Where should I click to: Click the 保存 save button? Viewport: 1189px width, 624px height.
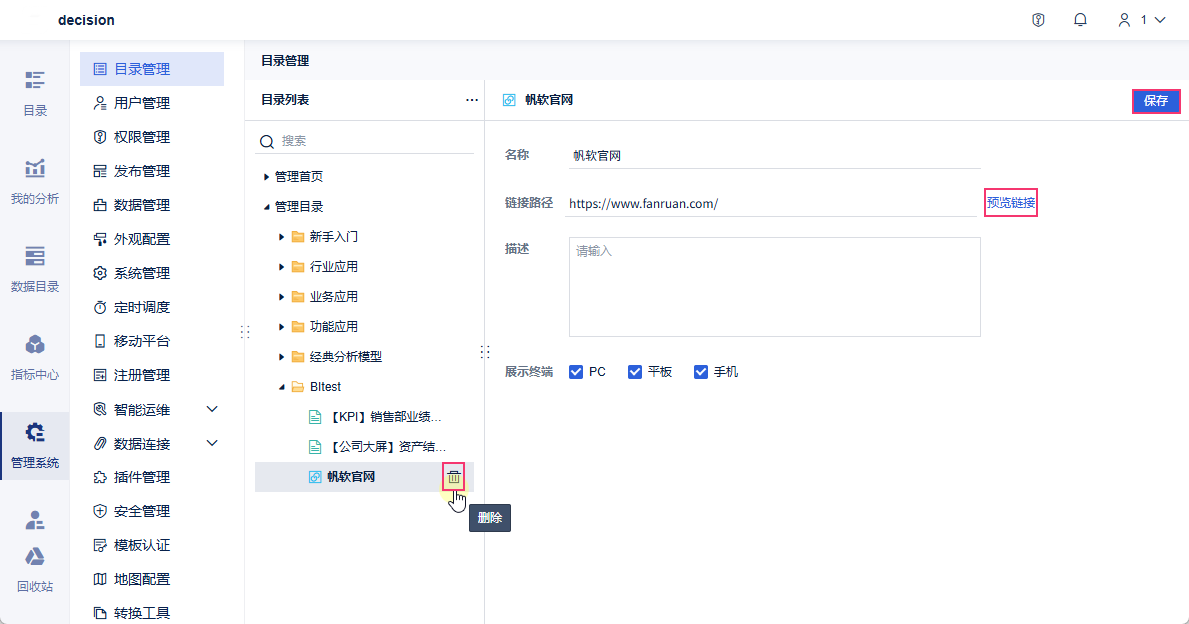tap(1156, 101)
